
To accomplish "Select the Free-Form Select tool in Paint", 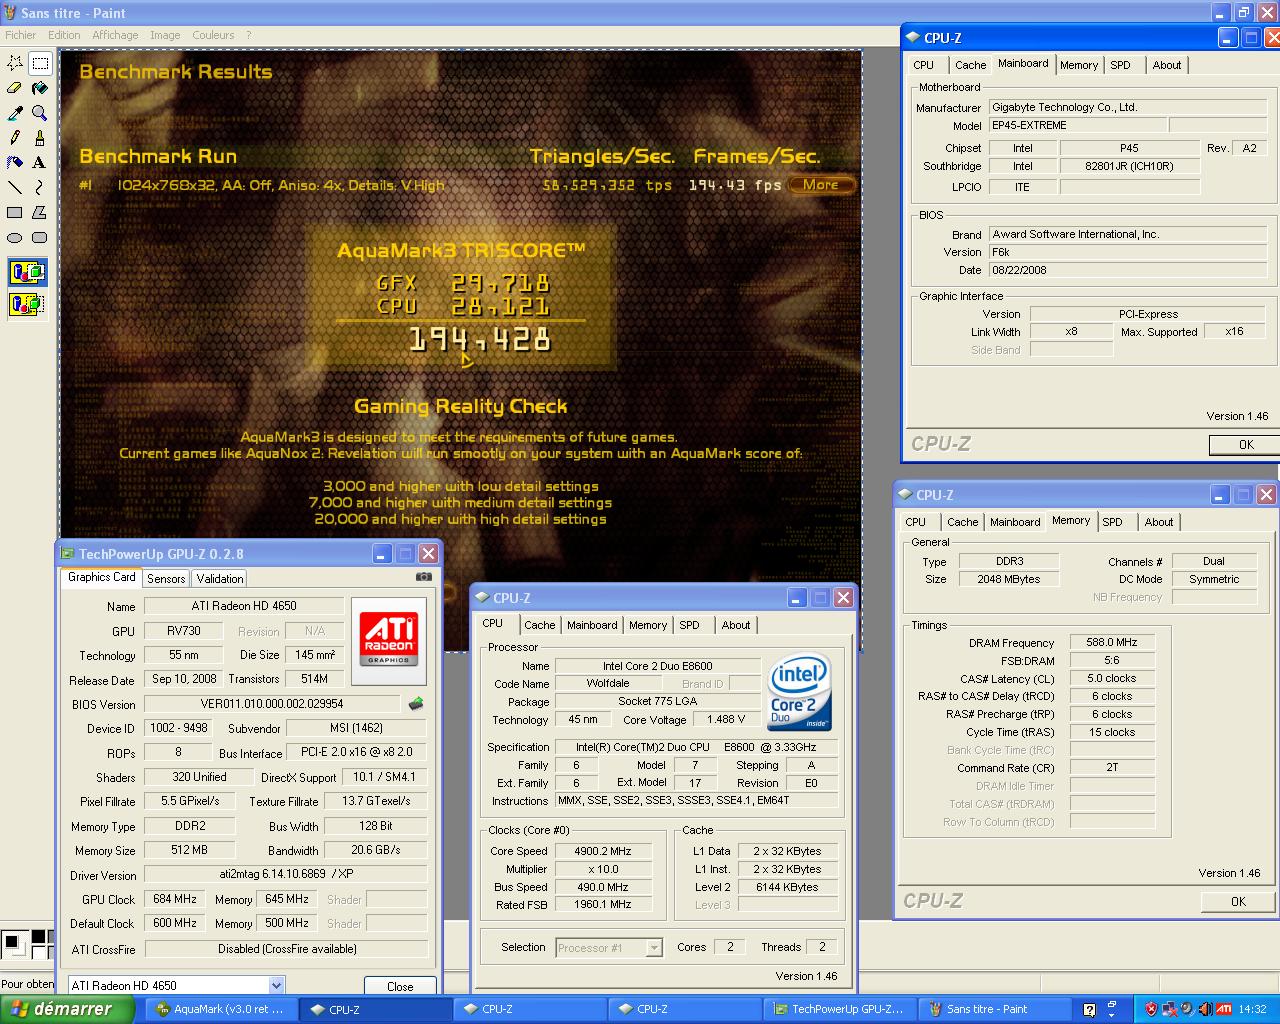I will [15, 63].
